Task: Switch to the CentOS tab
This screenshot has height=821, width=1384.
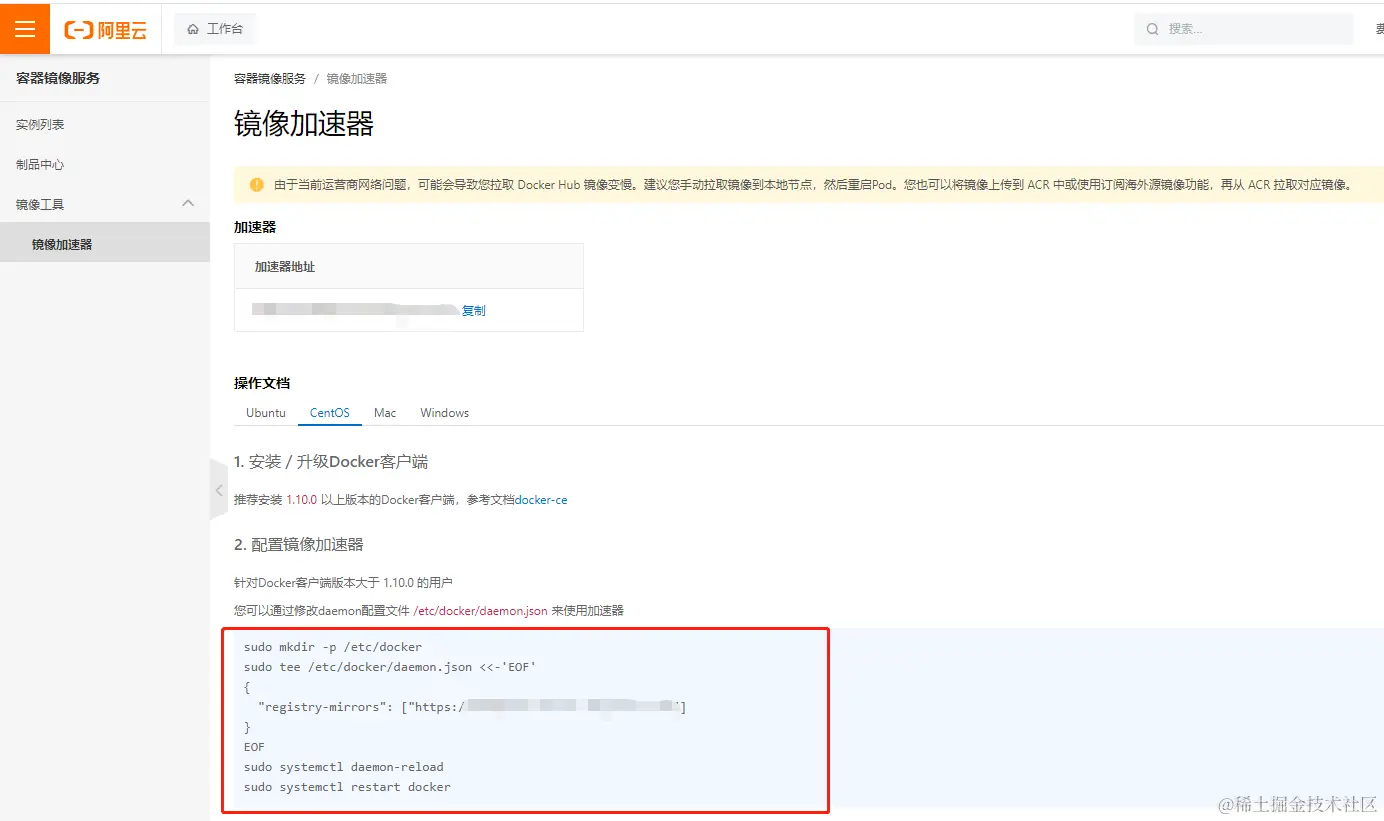Action: click(x=330, y=413)
